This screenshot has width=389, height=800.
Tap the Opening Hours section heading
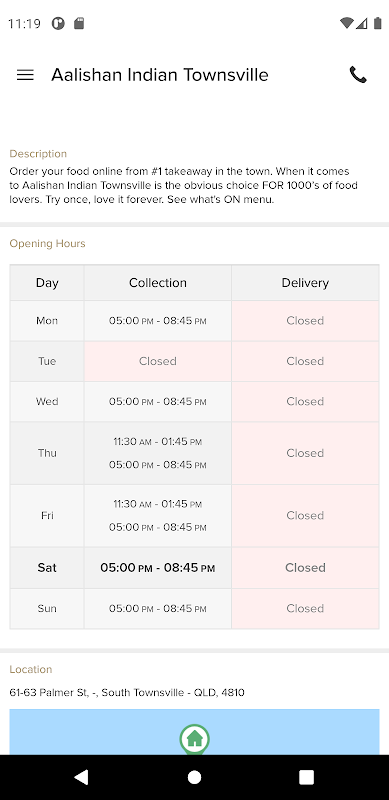click(x=47, y=244)
